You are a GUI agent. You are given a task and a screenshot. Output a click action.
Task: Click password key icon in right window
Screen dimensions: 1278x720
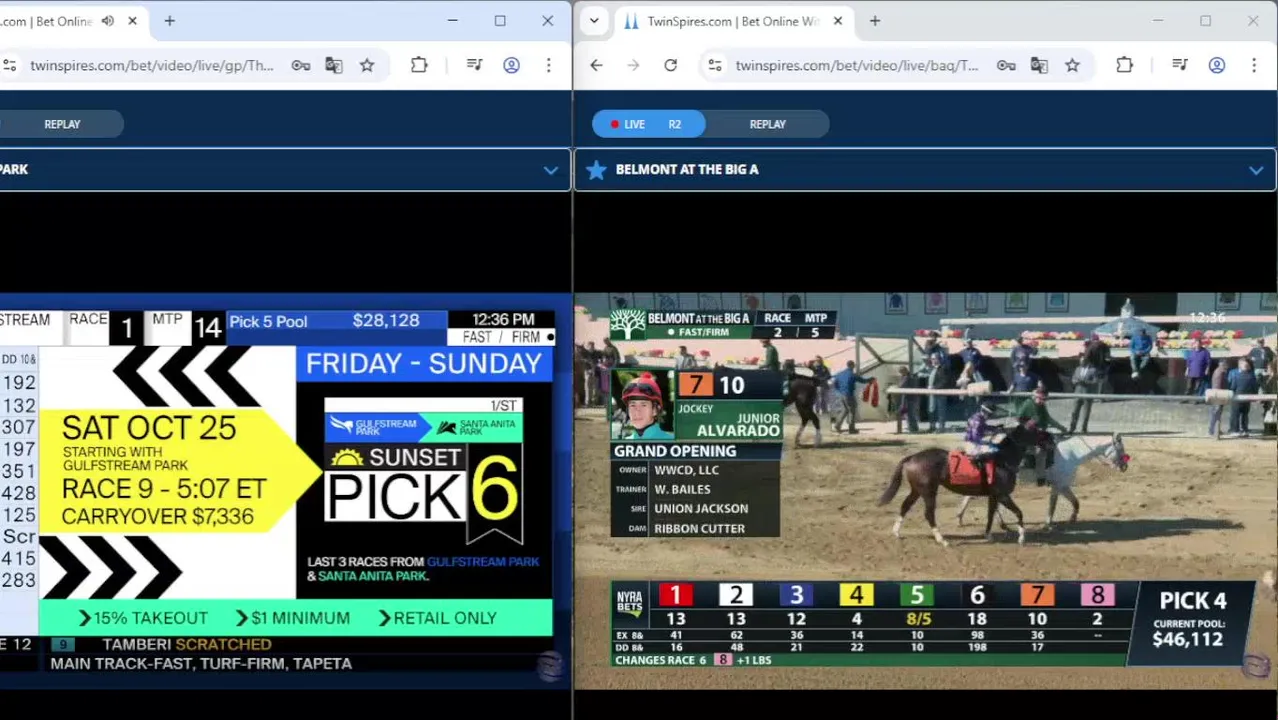click(x=1006, y=65)
